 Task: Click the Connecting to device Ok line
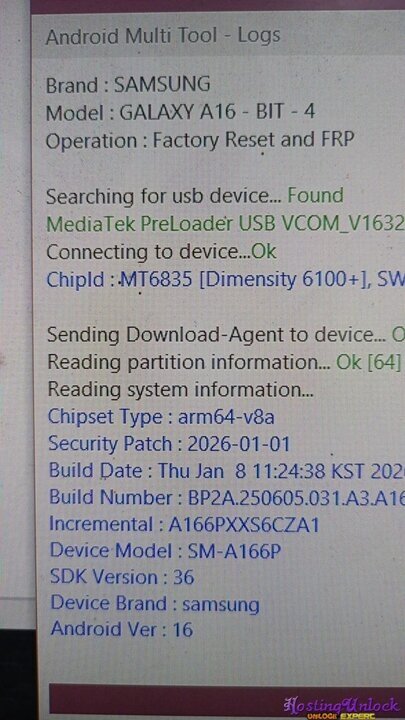[161, 252]
